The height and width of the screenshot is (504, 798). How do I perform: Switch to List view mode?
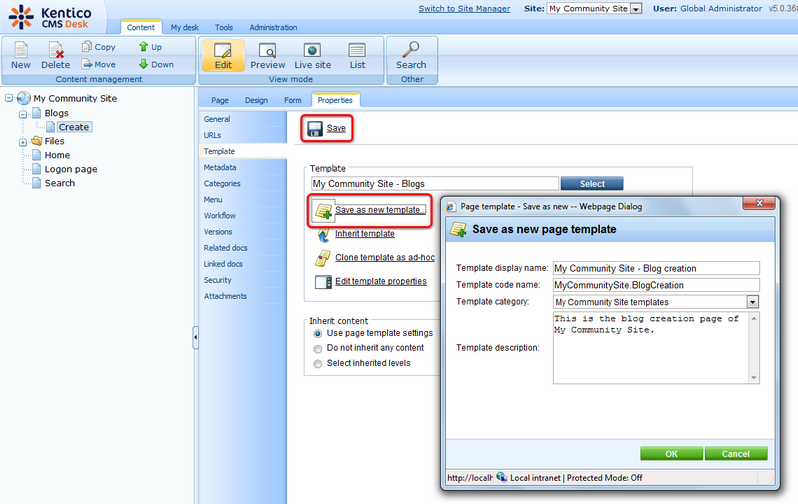click(357, 55)
